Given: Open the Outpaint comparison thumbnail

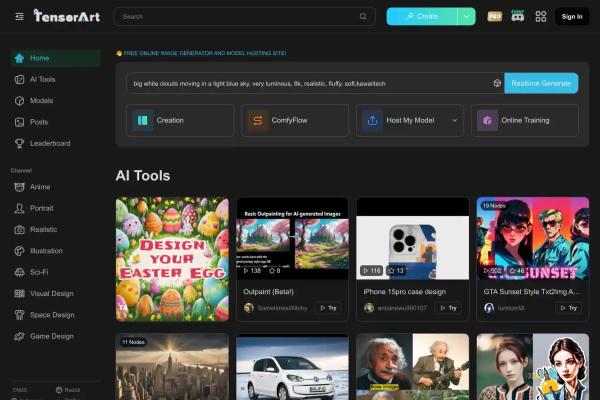Looking at the screenshot, I should point(292,238).
